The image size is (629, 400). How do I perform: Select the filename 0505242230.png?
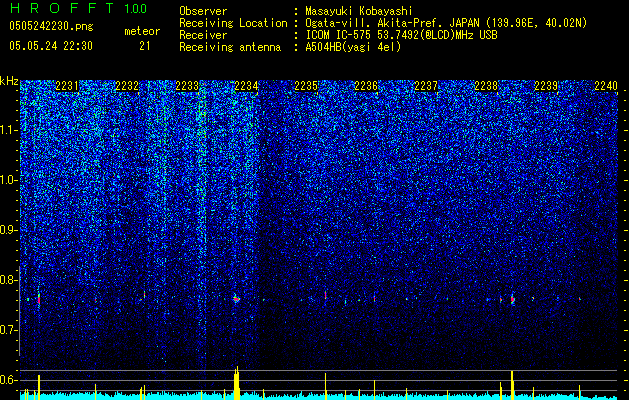pyautogui.click(x=51, y=27)
